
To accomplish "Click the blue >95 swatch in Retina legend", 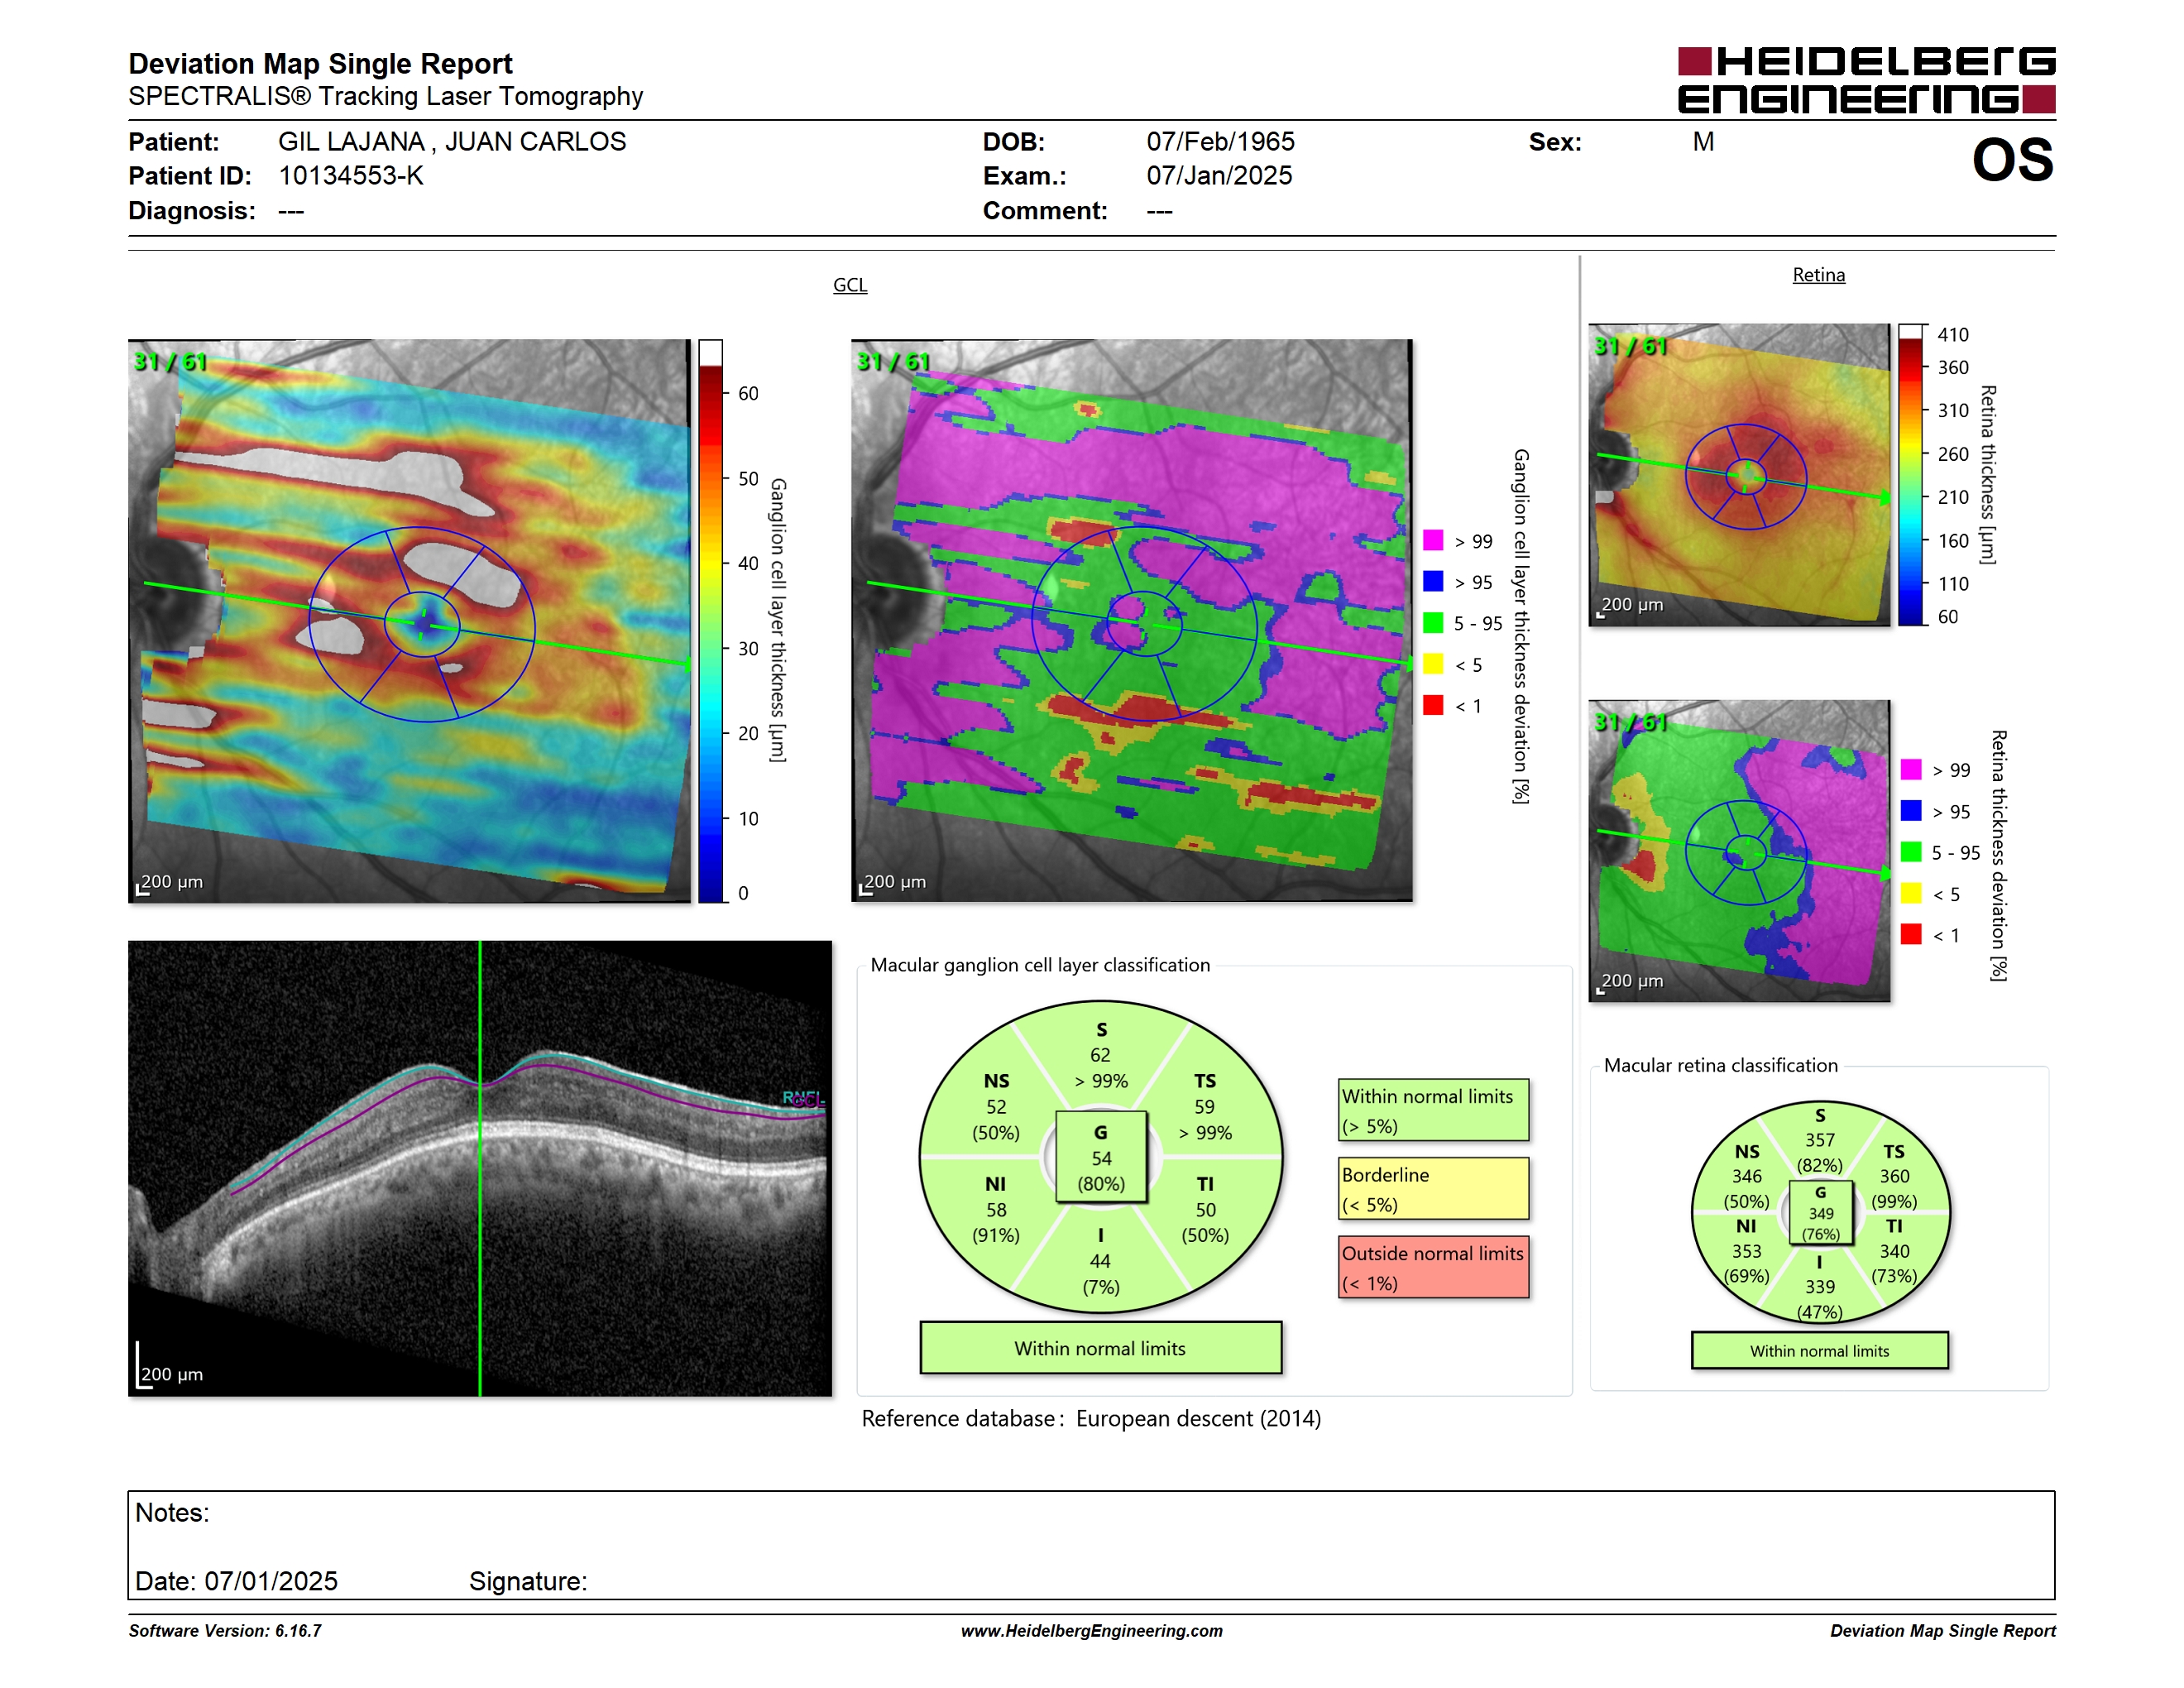I will [x=1911, y=811].
